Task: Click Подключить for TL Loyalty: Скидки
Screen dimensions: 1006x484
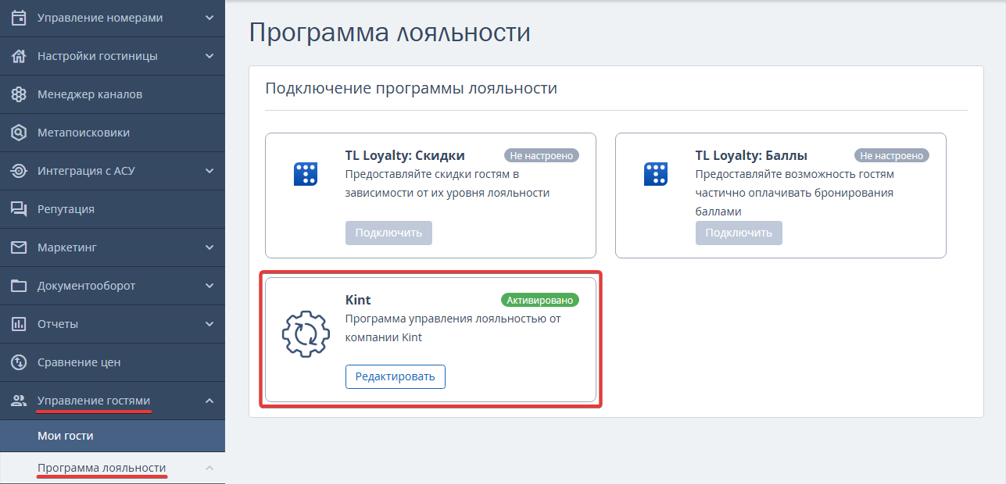Action: (389, 233)
